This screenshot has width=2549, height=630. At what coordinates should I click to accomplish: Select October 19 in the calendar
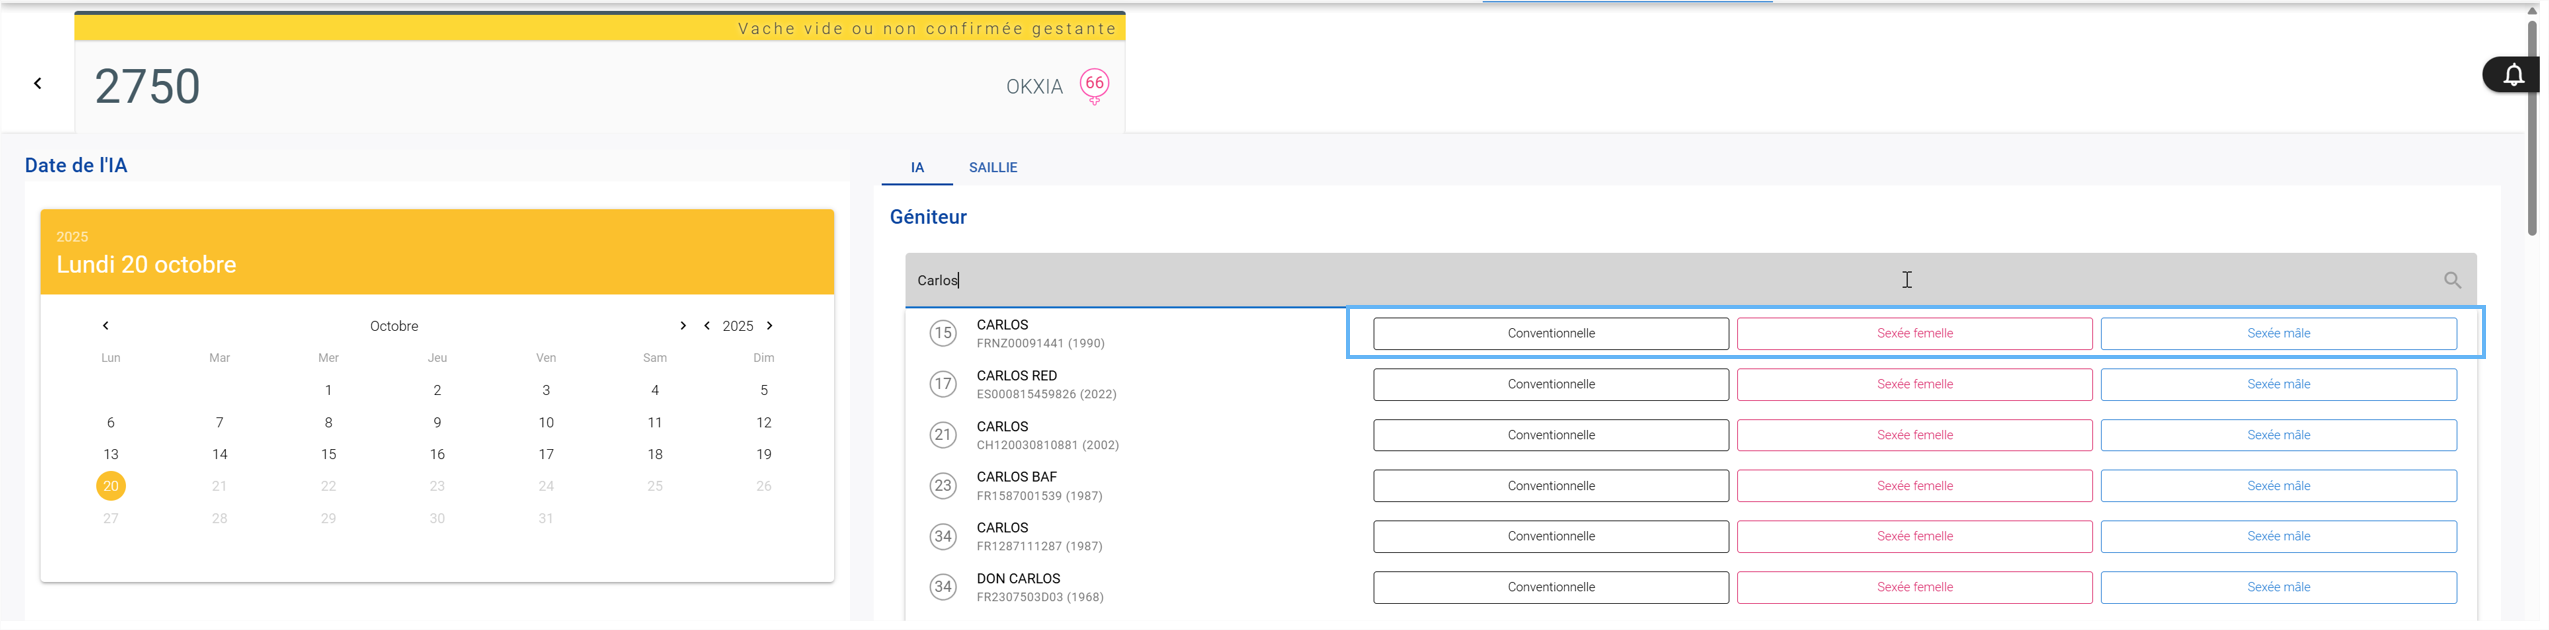click(764, 455)
